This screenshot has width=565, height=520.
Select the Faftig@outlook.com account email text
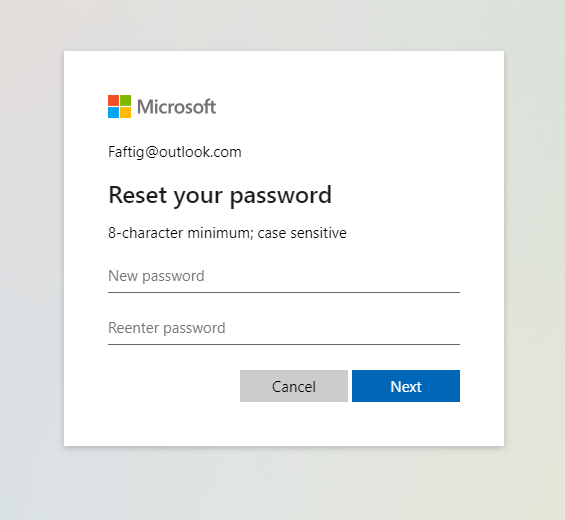pyautogui.click(x=175, y=152)
